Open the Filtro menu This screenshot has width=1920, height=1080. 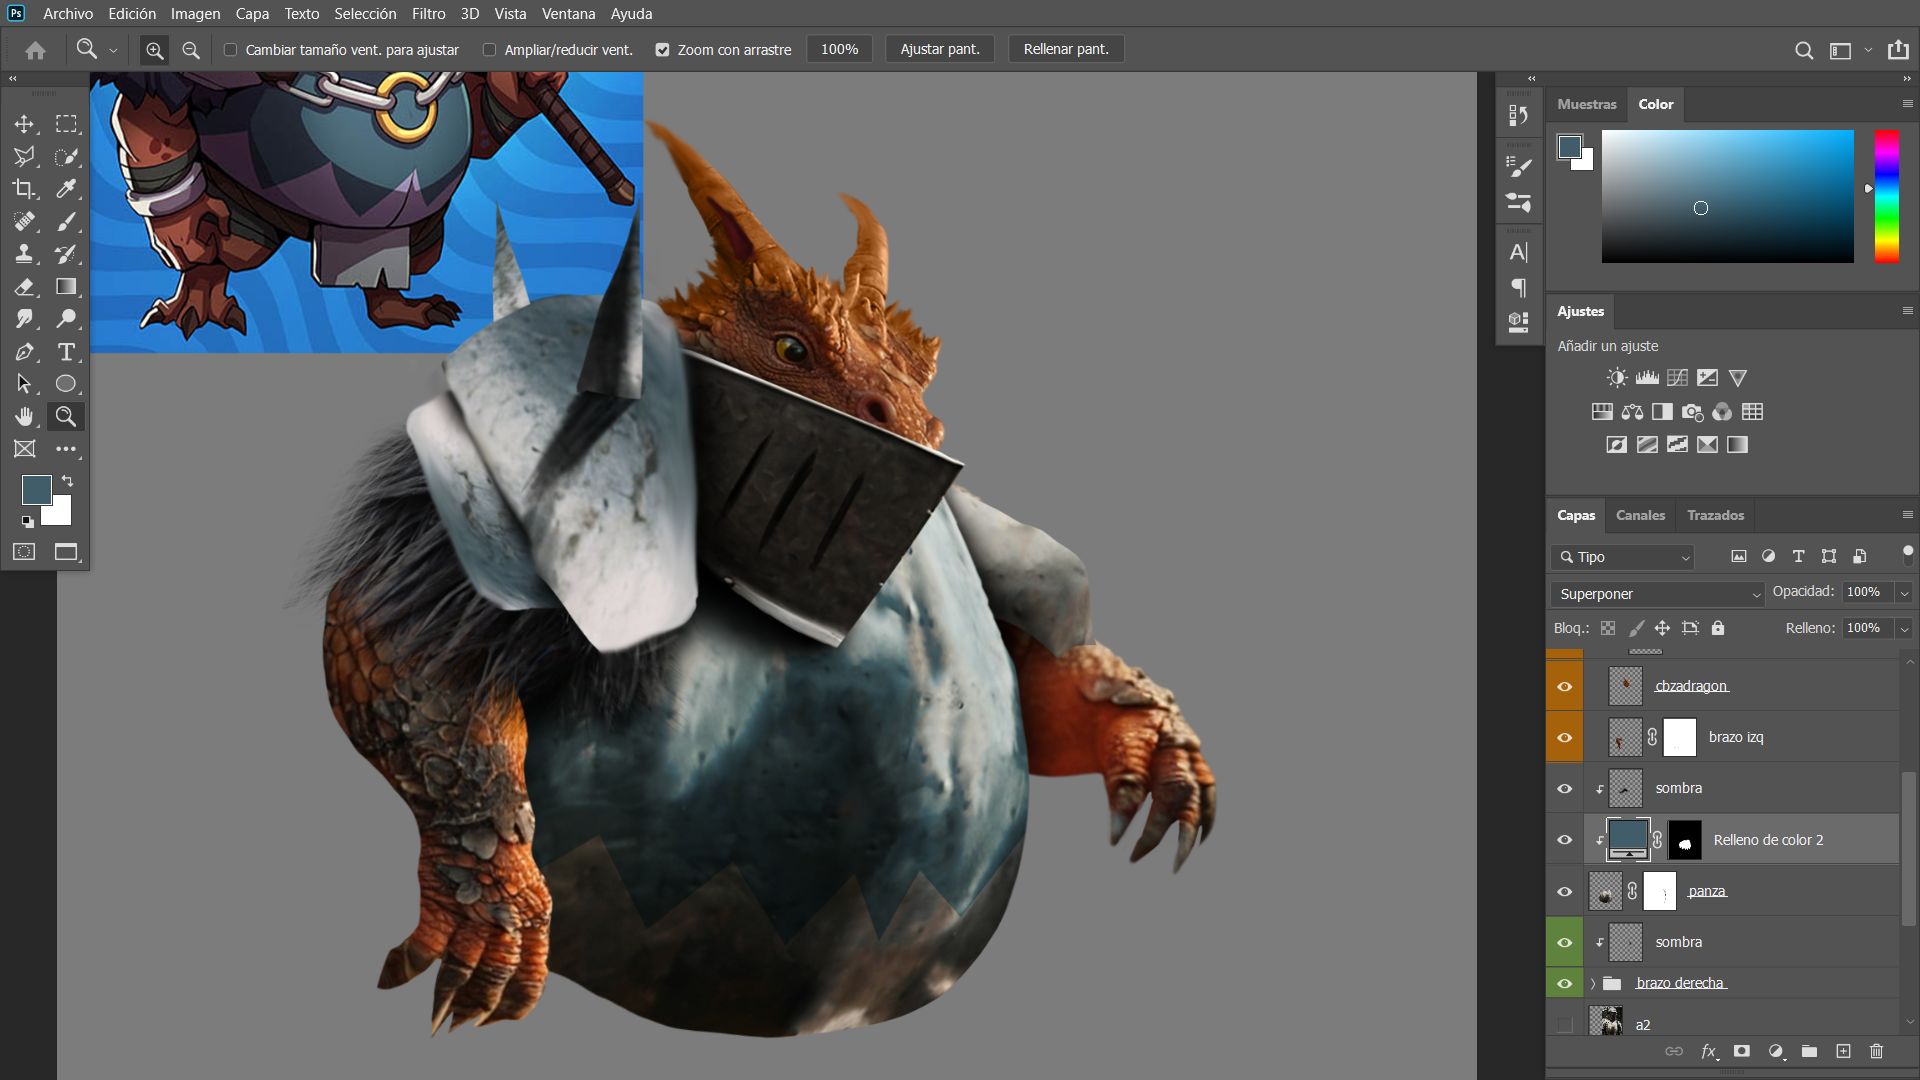[x=428, y=14]
